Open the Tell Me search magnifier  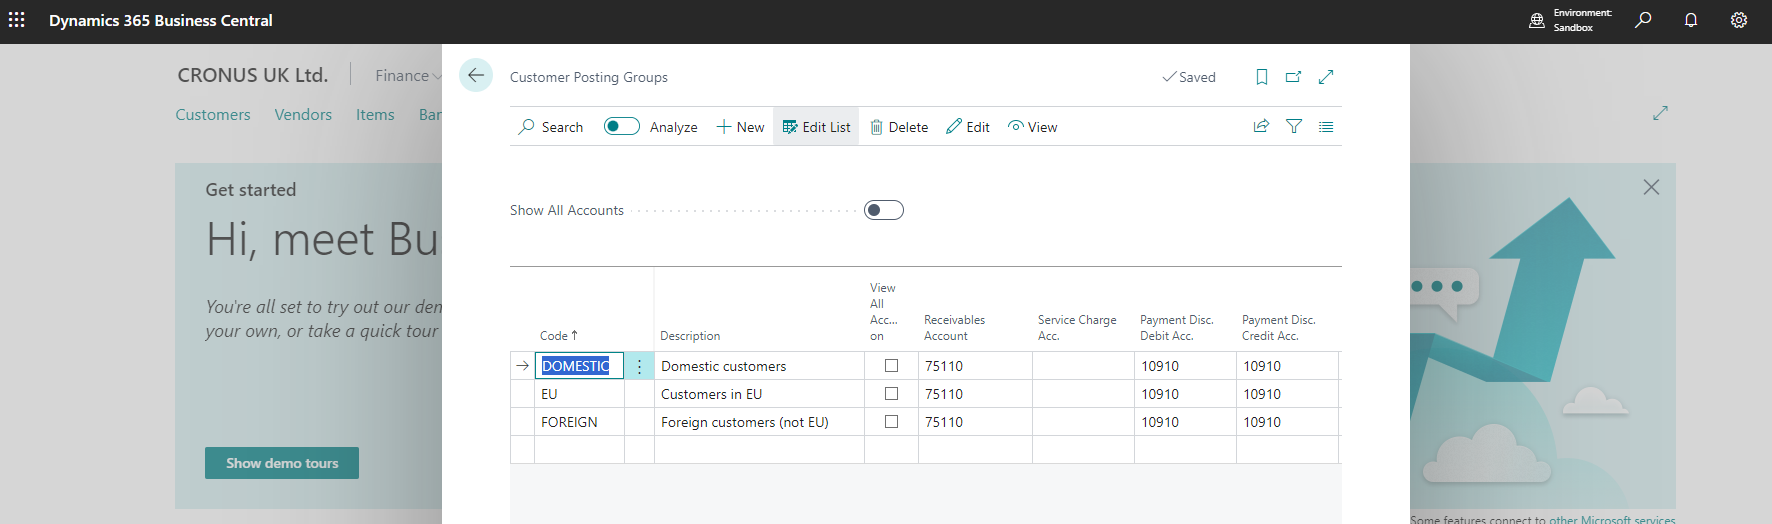click(x=1643, y=20)
